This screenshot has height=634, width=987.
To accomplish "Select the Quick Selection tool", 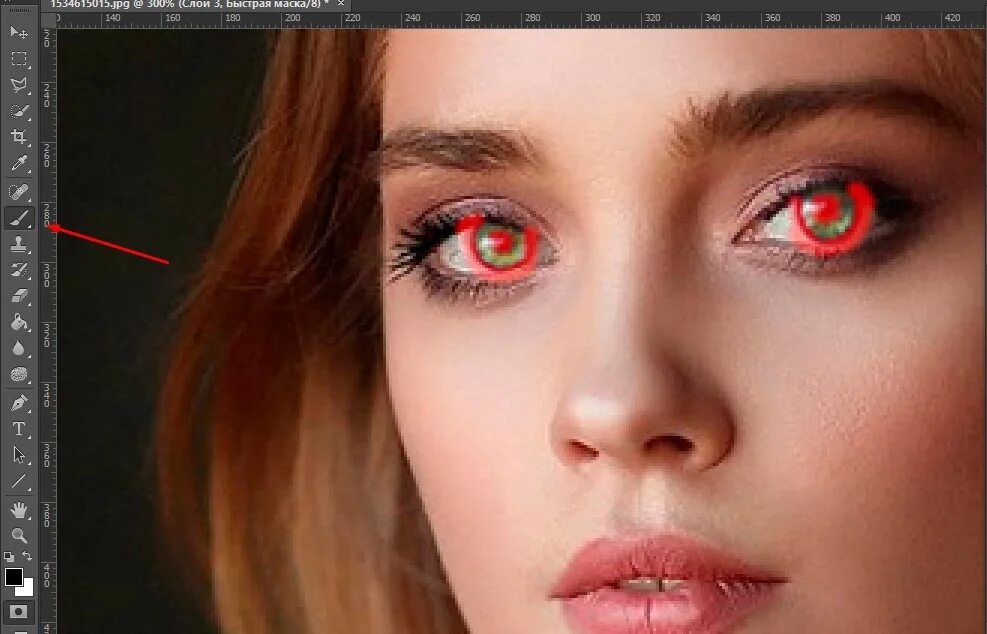I will [19, 111].
